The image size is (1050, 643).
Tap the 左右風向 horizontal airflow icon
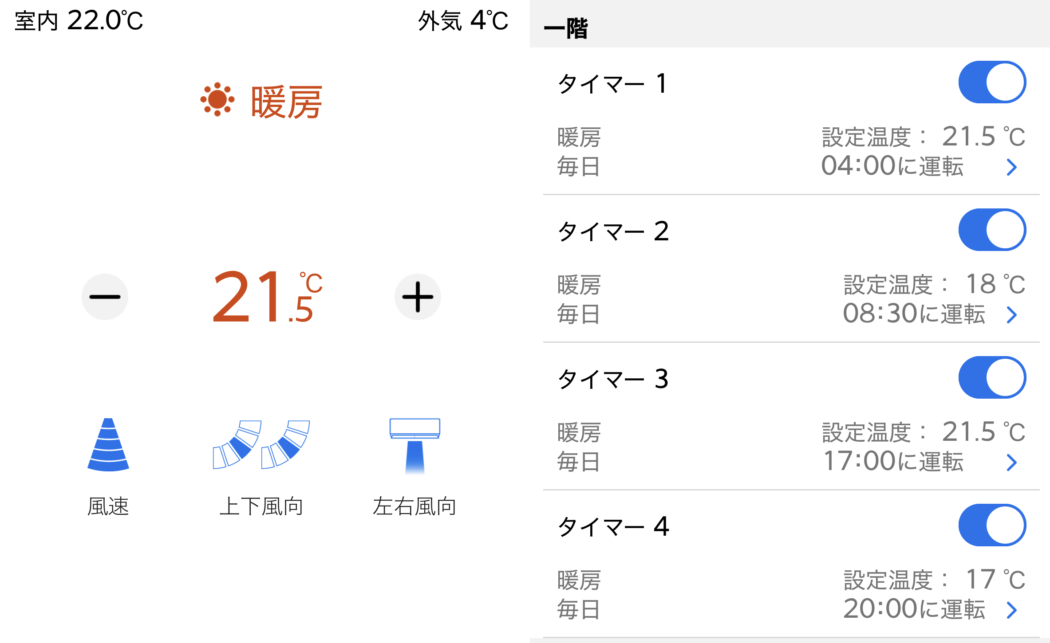(414, 445)
